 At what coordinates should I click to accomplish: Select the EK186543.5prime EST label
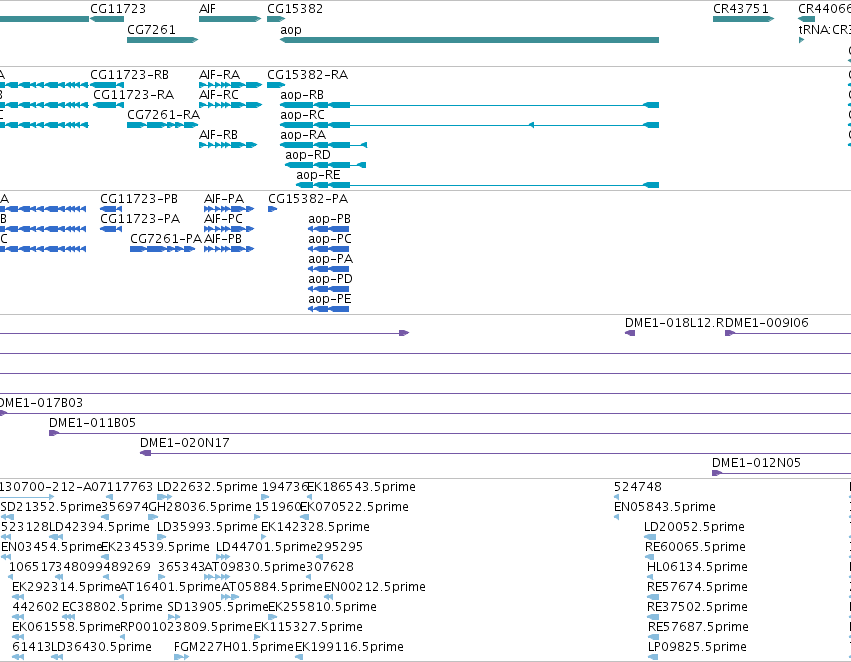[361, 487]
